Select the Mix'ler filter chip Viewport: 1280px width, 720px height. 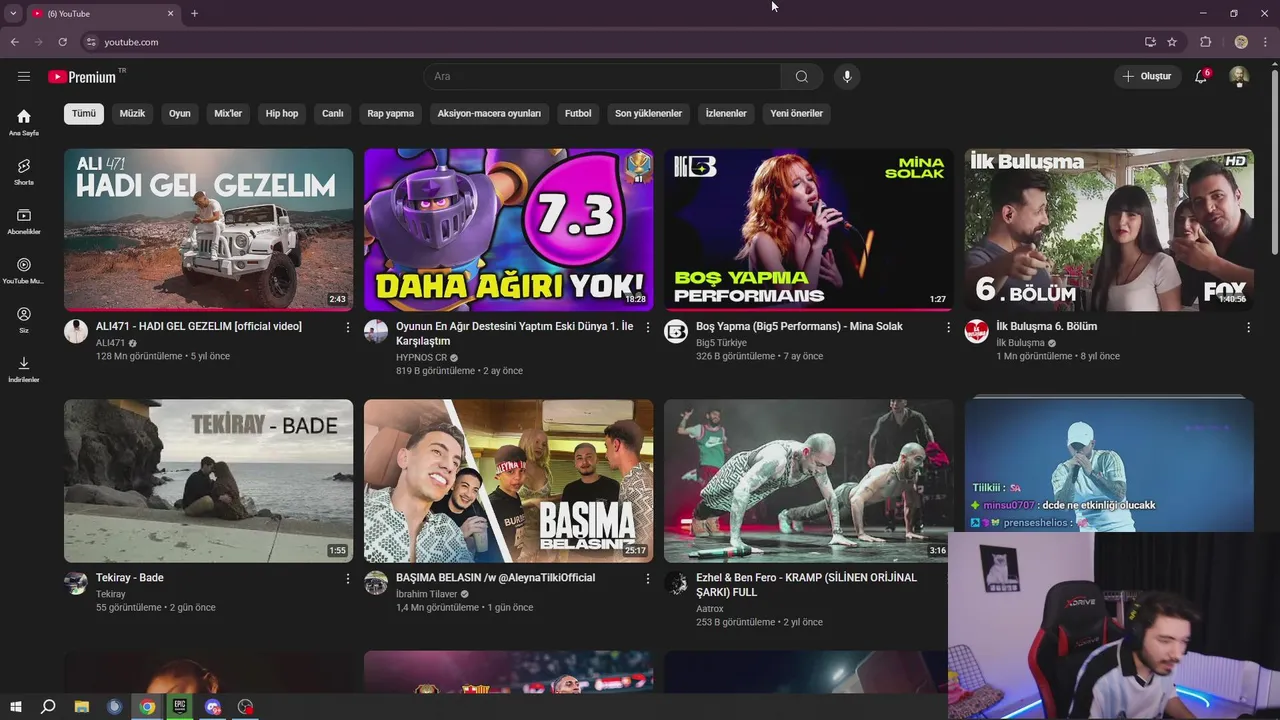[x=228, y=113]
